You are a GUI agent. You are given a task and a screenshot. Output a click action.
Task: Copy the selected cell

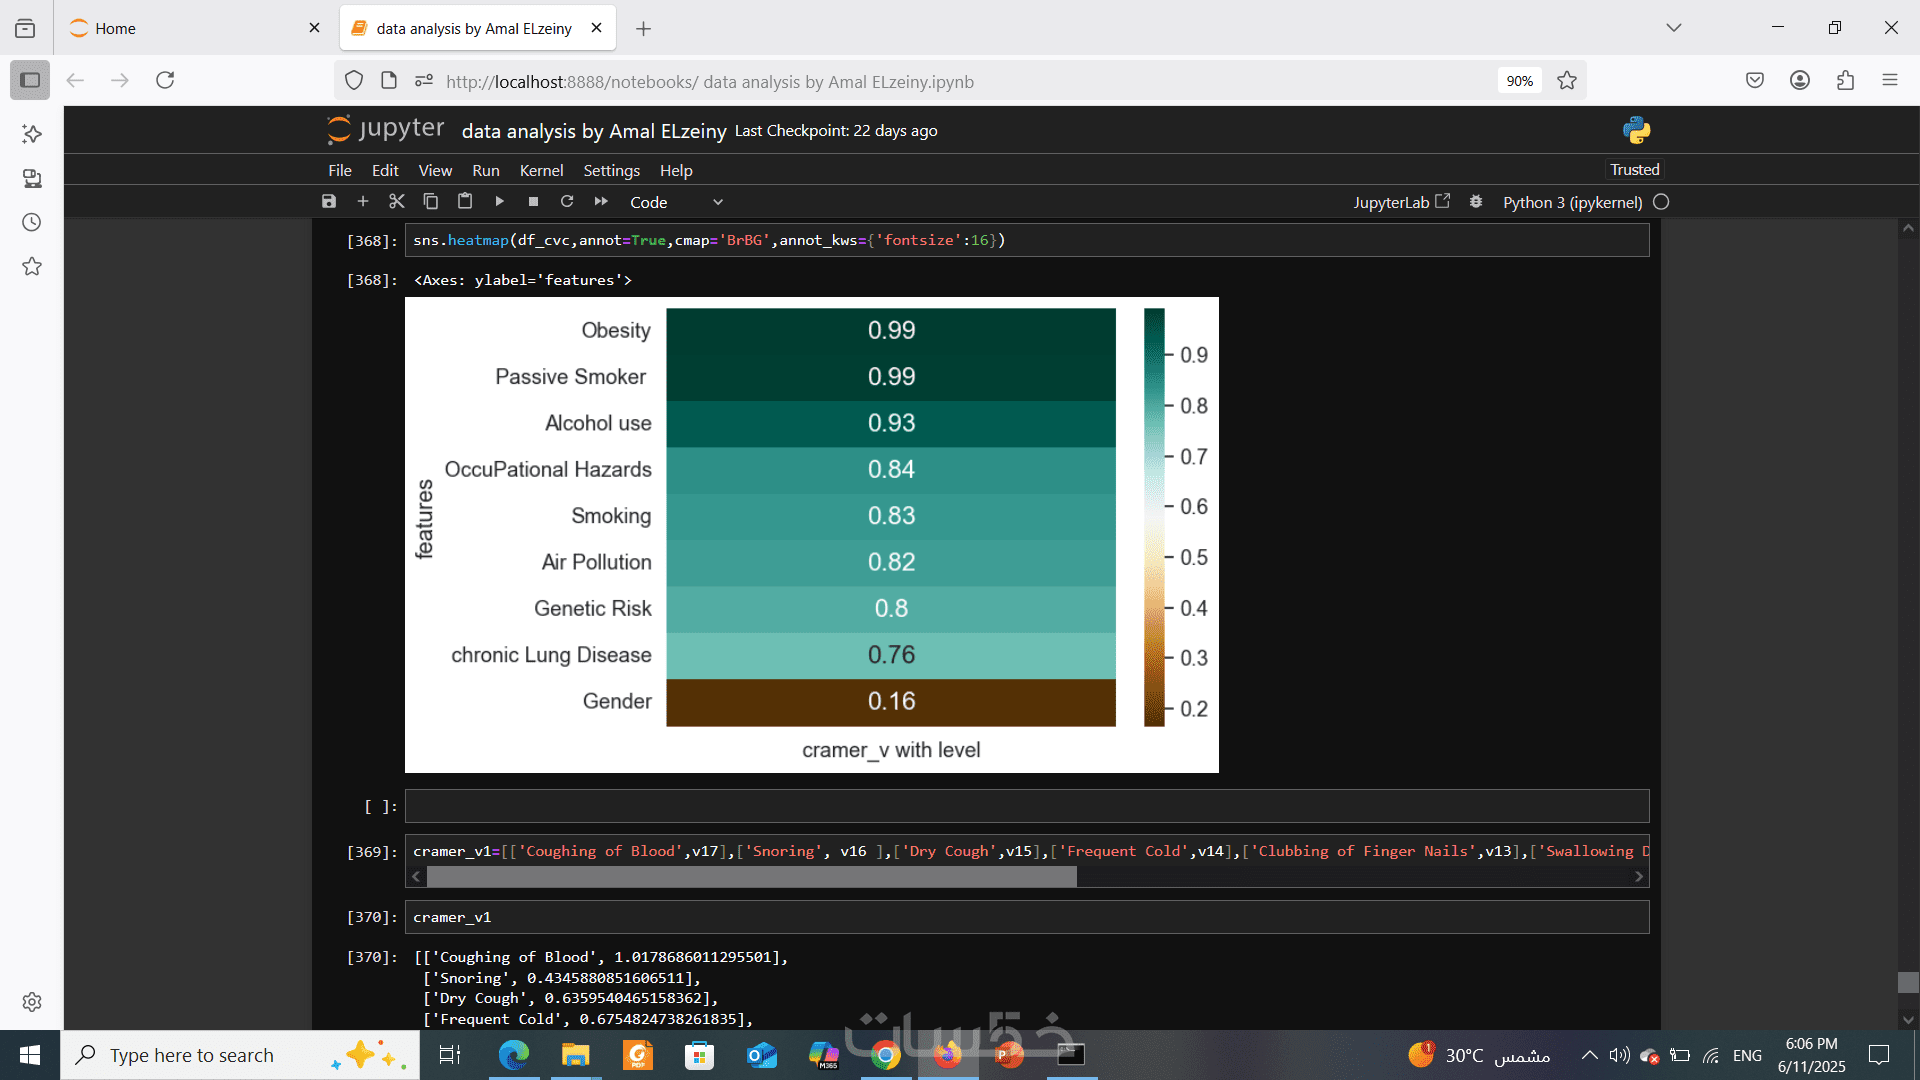point(431,202)
